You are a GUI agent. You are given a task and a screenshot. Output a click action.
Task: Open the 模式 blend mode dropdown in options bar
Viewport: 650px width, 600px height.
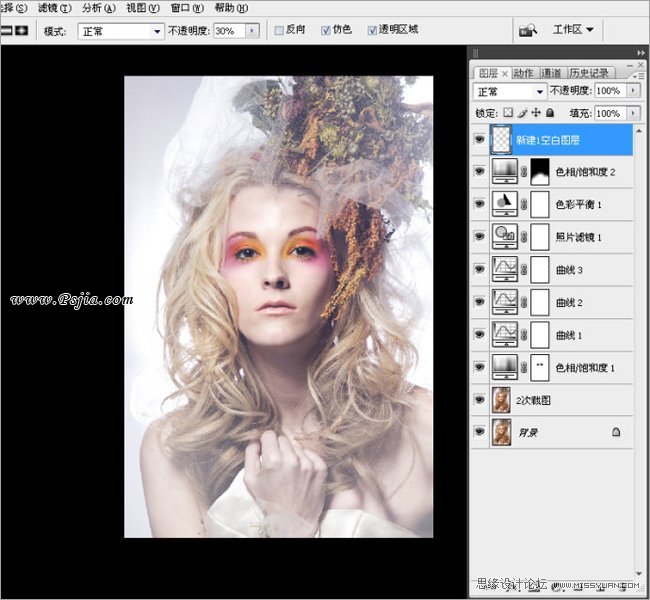[157, 31]
